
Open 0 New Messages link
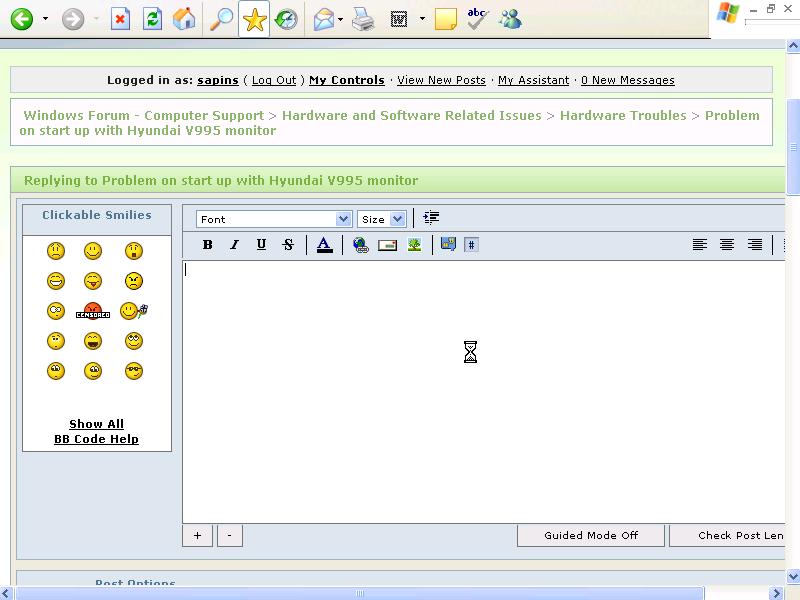pos(628,80)
